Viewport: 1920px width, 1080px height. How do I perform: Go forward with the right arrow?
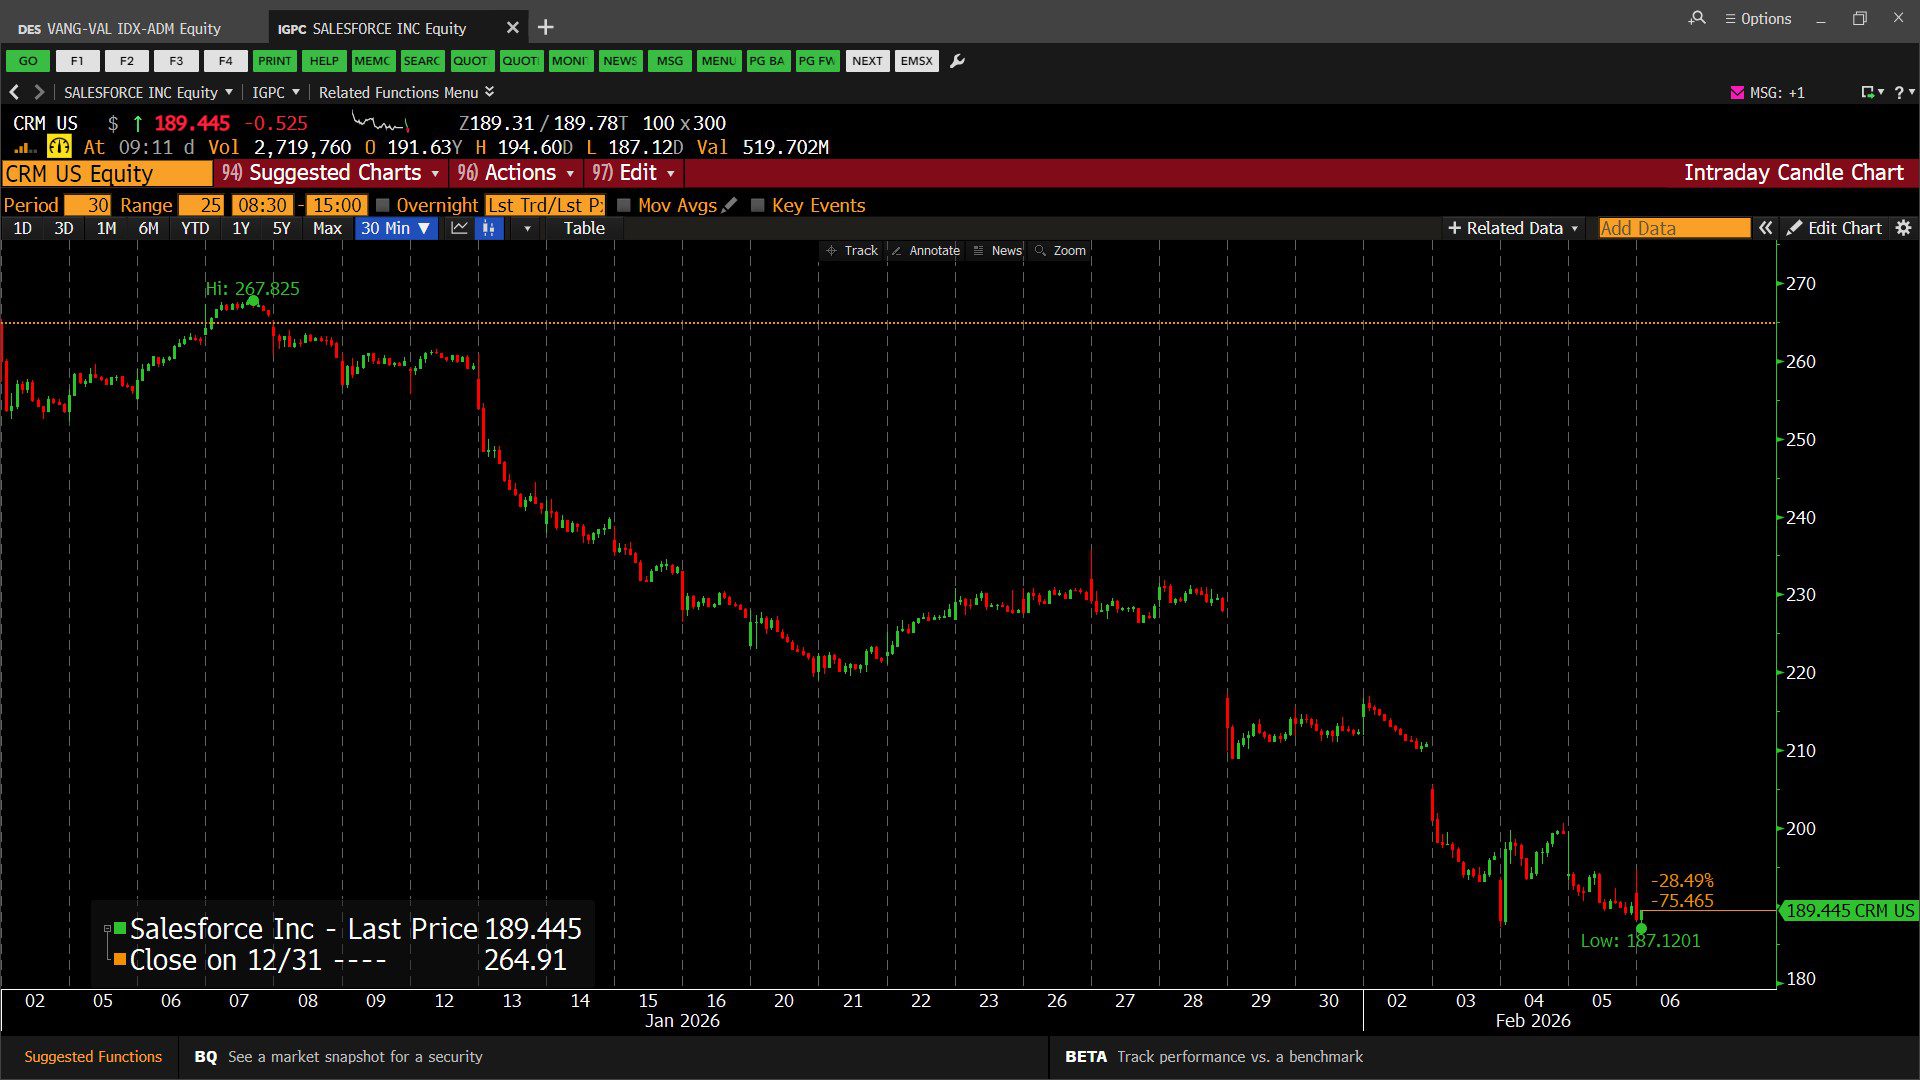click(x=39, y=92)
